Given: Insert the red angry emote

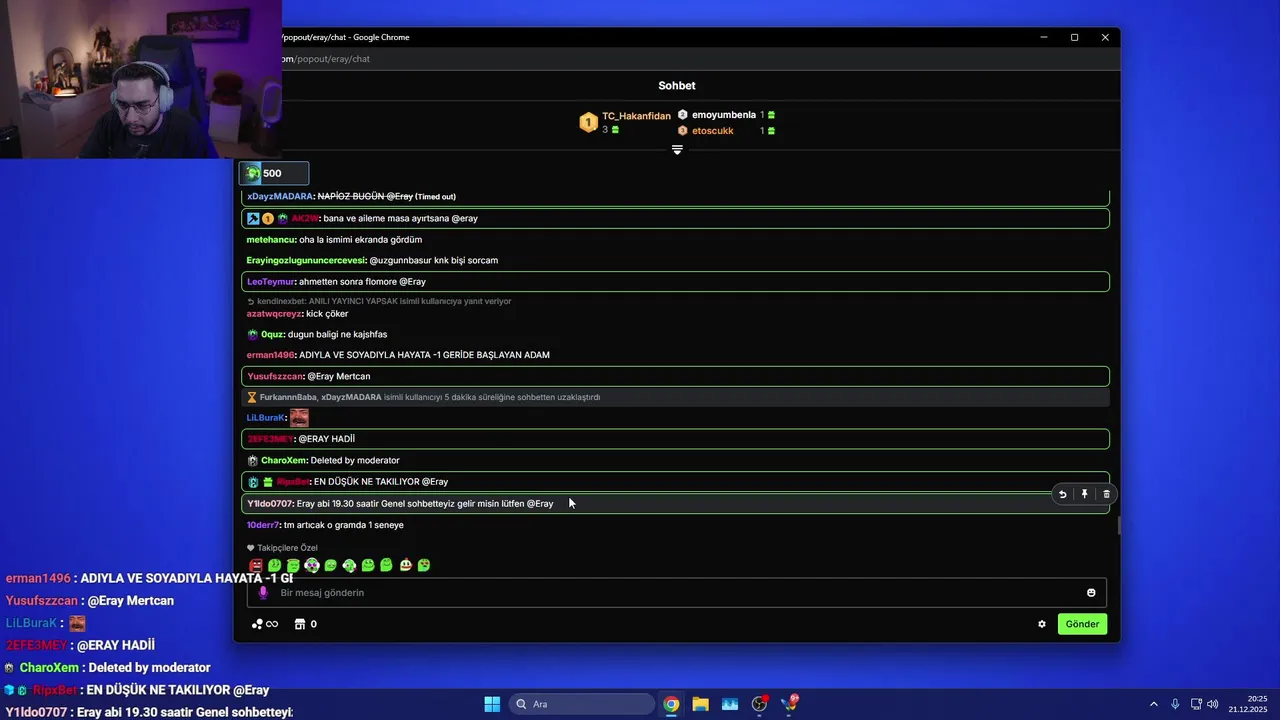Looking at the screenshot, I should 256,566.
